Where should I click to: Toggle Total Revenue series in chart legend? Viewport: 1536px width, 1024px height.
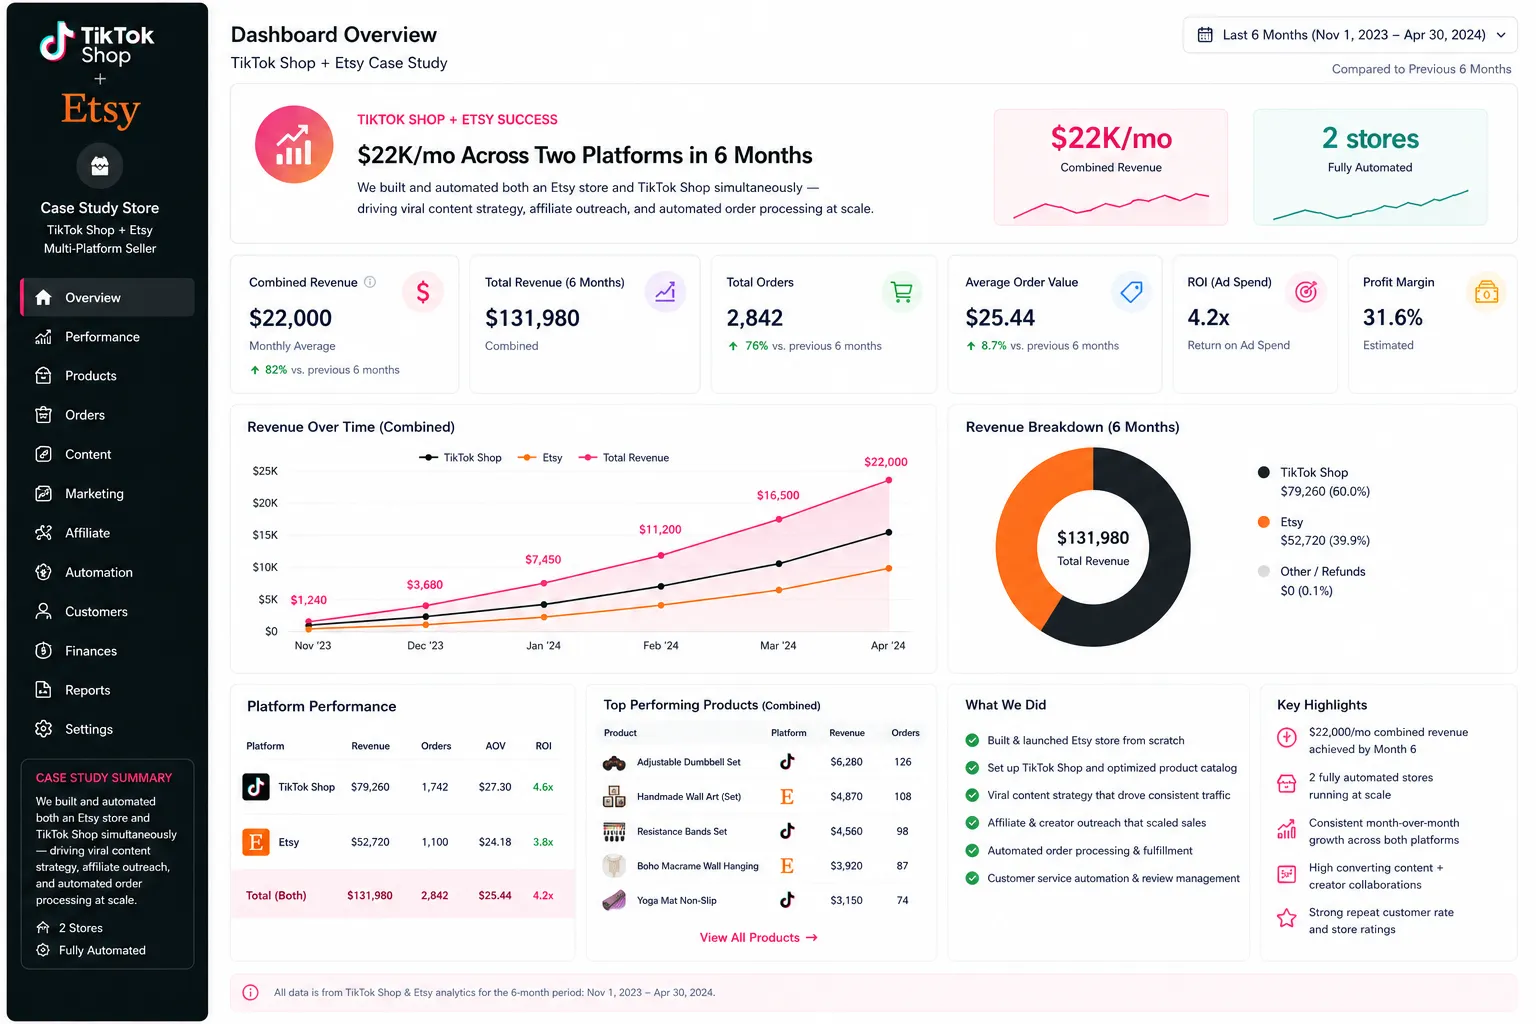coord(624,458)
